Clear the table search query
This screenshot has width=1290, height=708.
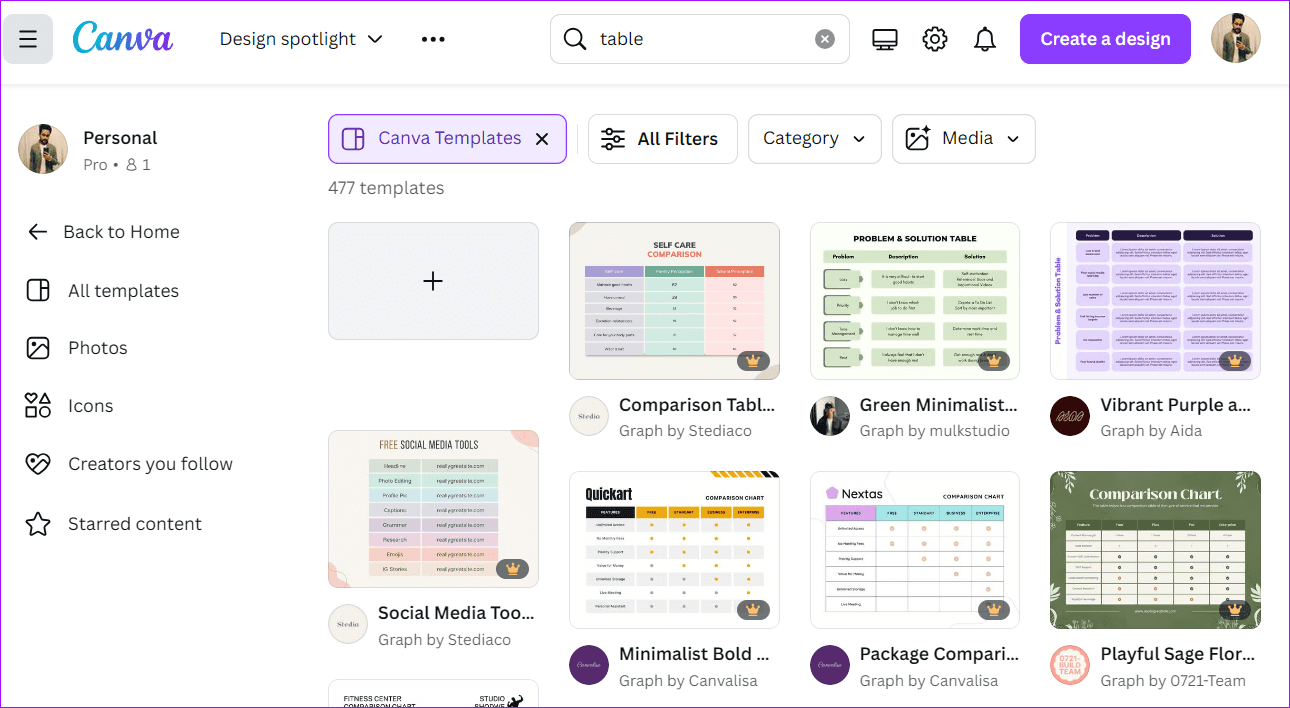pos(824,38)
